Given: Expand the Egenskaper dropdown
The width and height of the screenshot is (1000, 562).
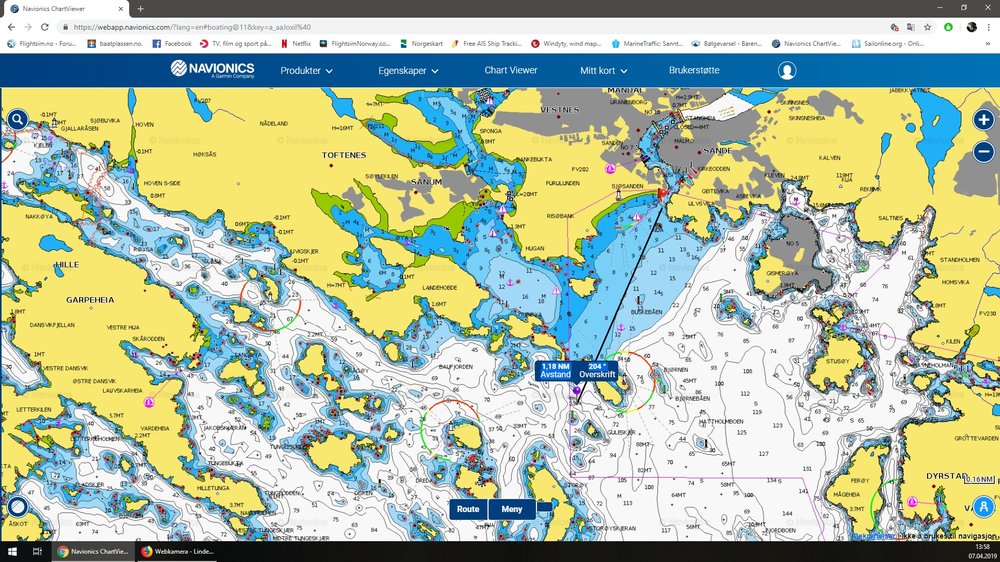Looking at the screenshot, I should [408, 70].
